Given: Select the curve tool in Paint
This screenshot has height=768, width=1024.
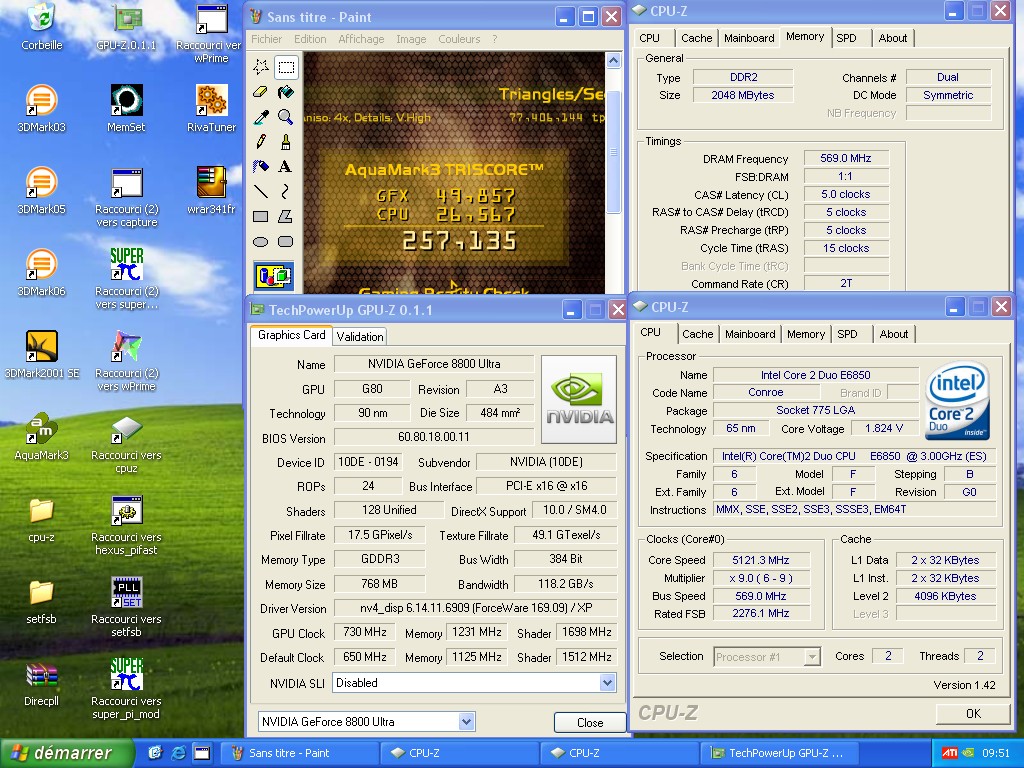Looking at the screenshot, I should [285, 191].
